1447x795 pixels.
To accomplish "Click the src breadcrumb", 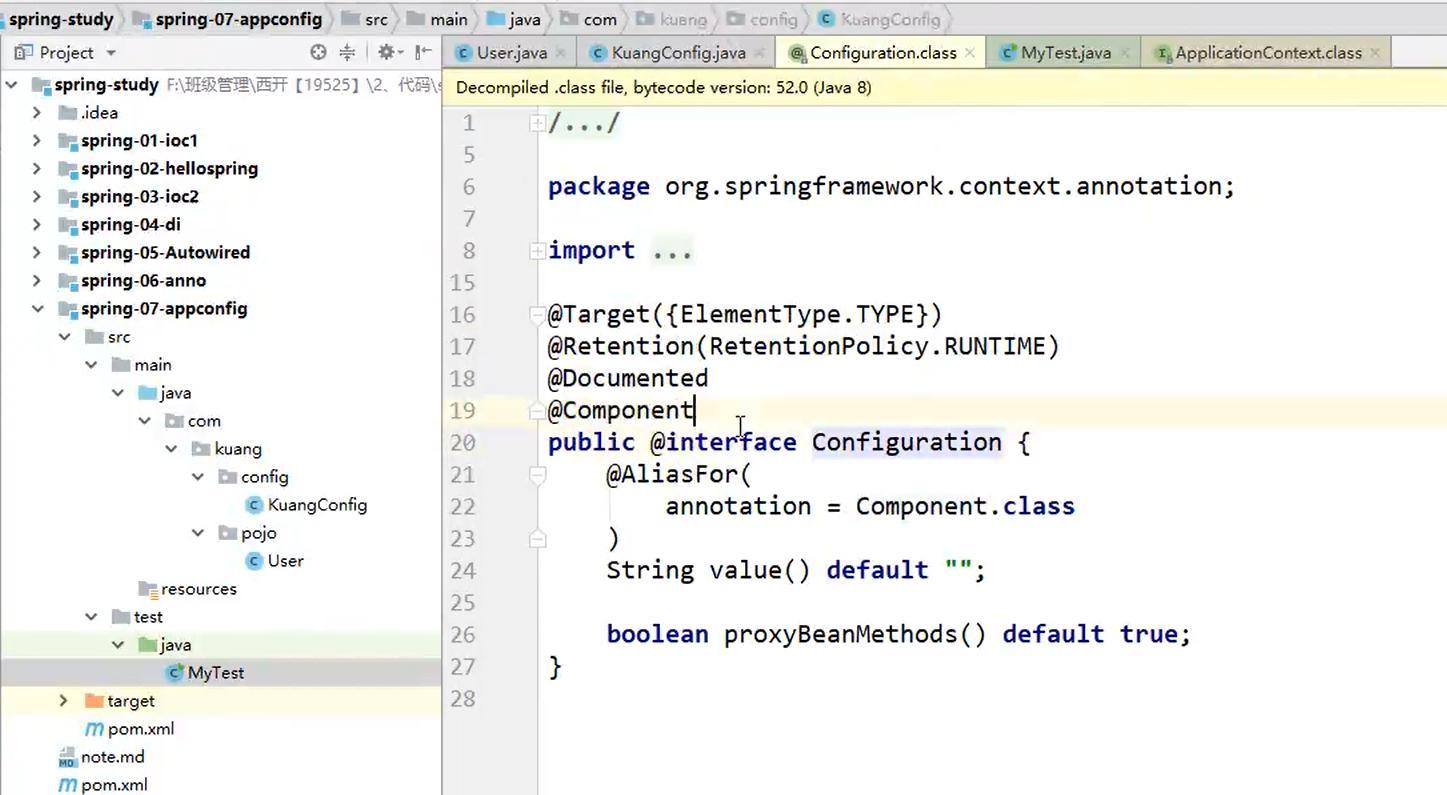I will tap(365, 19).
